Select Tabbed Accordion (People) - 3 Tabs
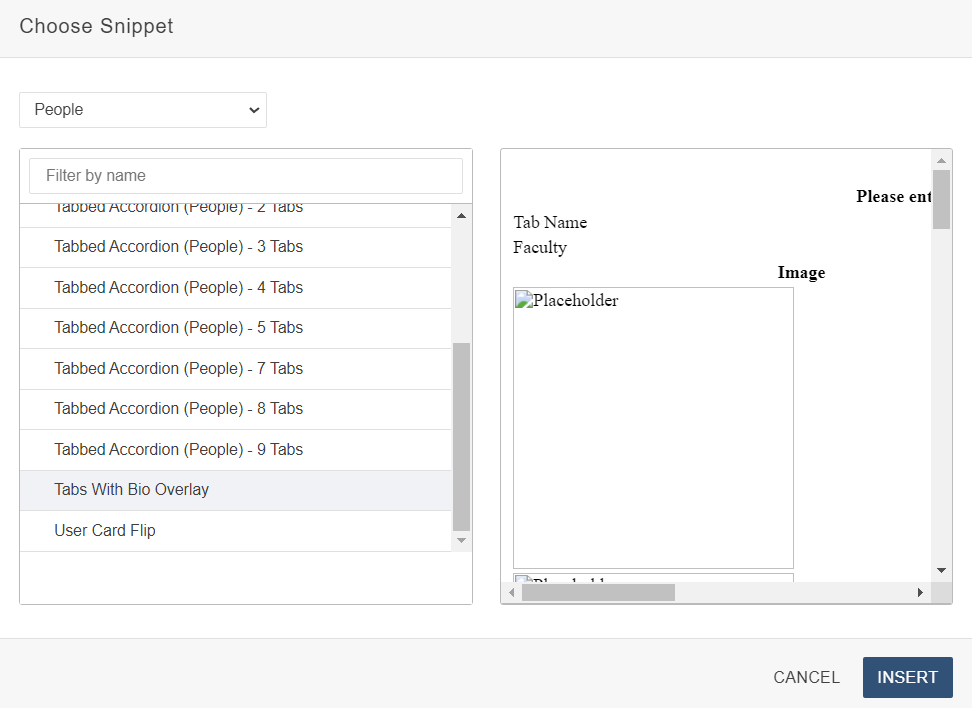972x708 pixels. (178, 247)
